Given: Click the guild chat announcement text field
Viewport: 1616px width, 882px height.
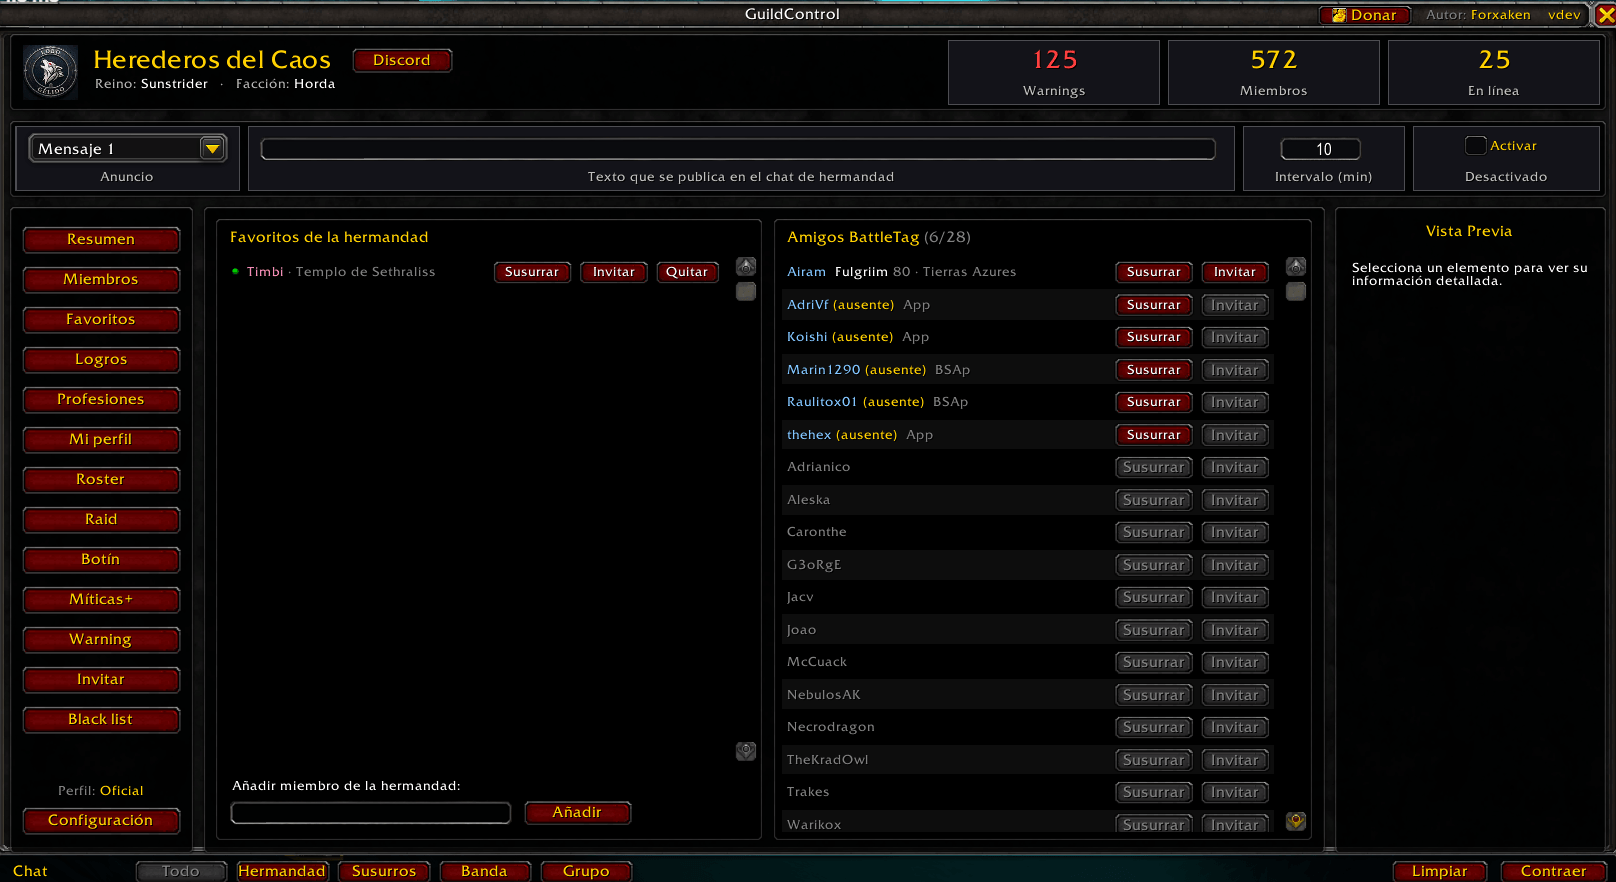Looking at the screenshot, I should [738, 149].
